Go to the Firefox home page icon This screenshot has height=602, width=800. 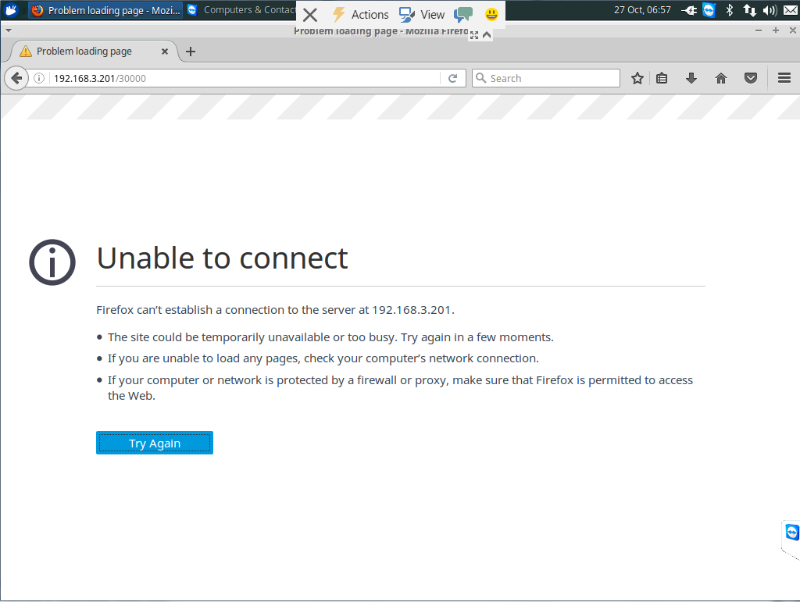(x=721, y=78)
